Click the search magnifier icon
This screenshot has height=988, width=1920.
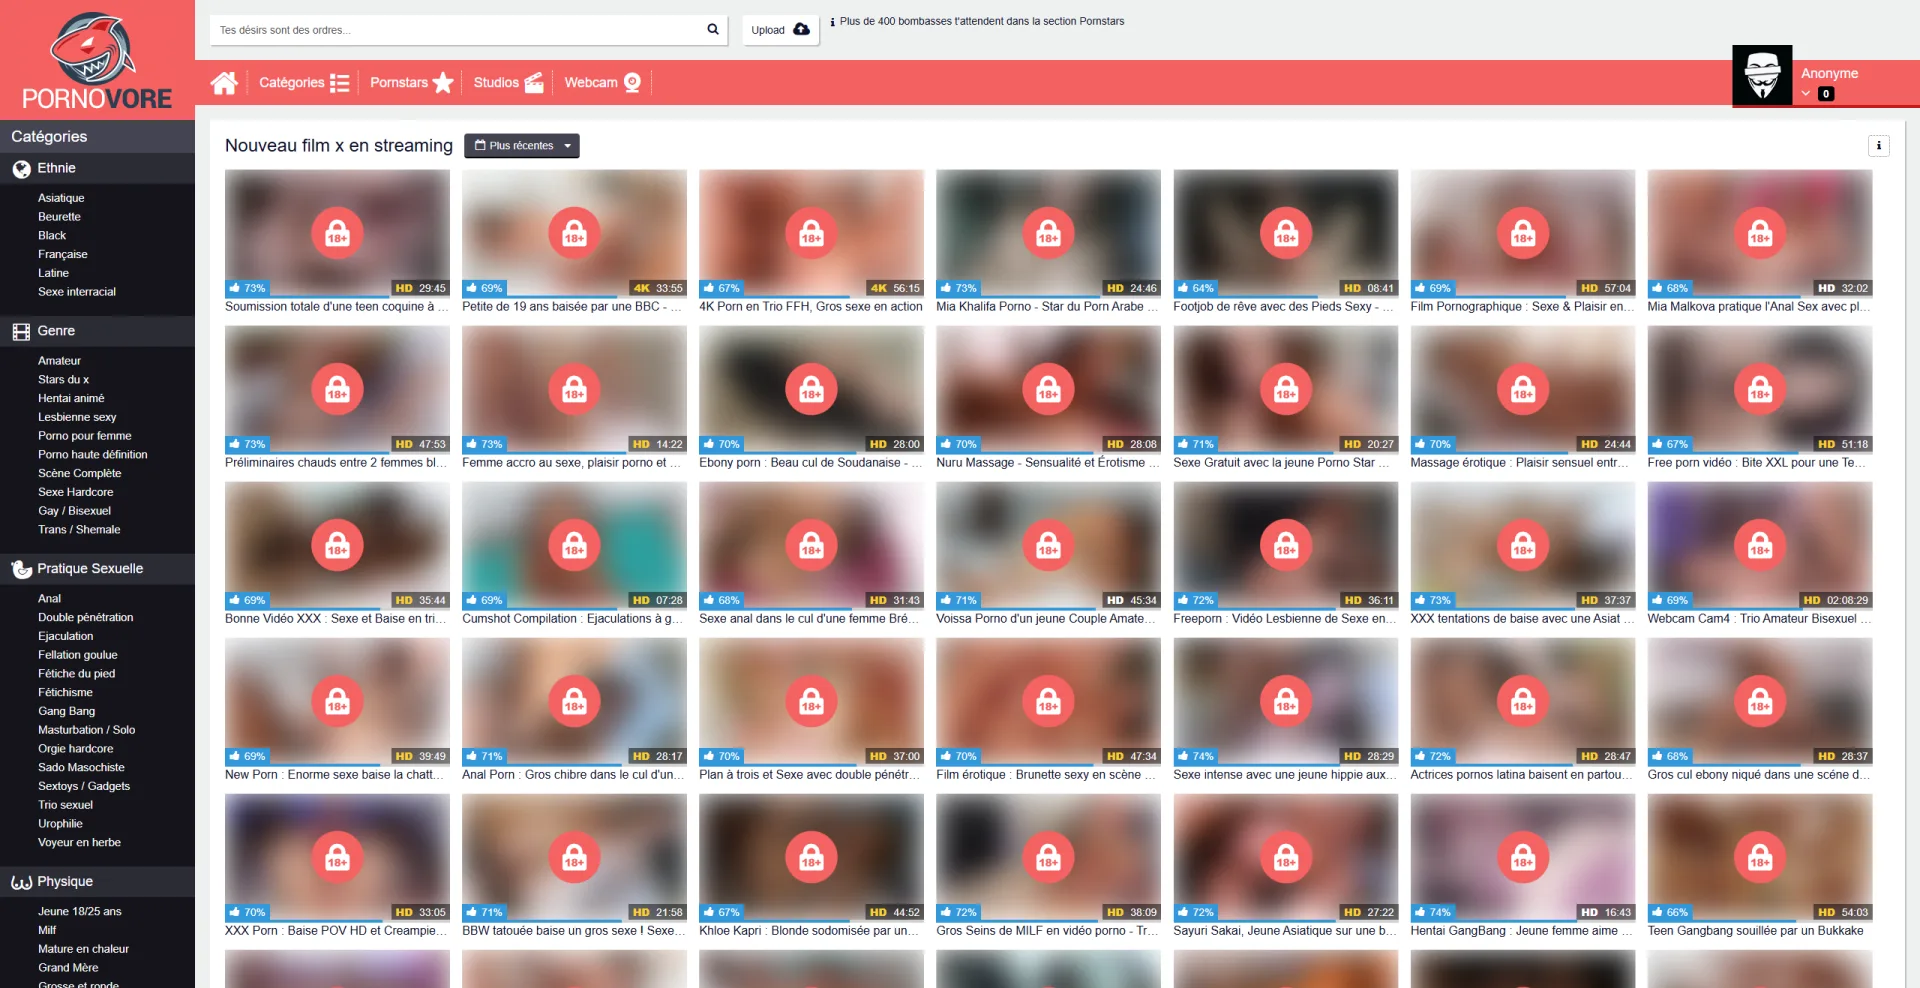[713, 30]
